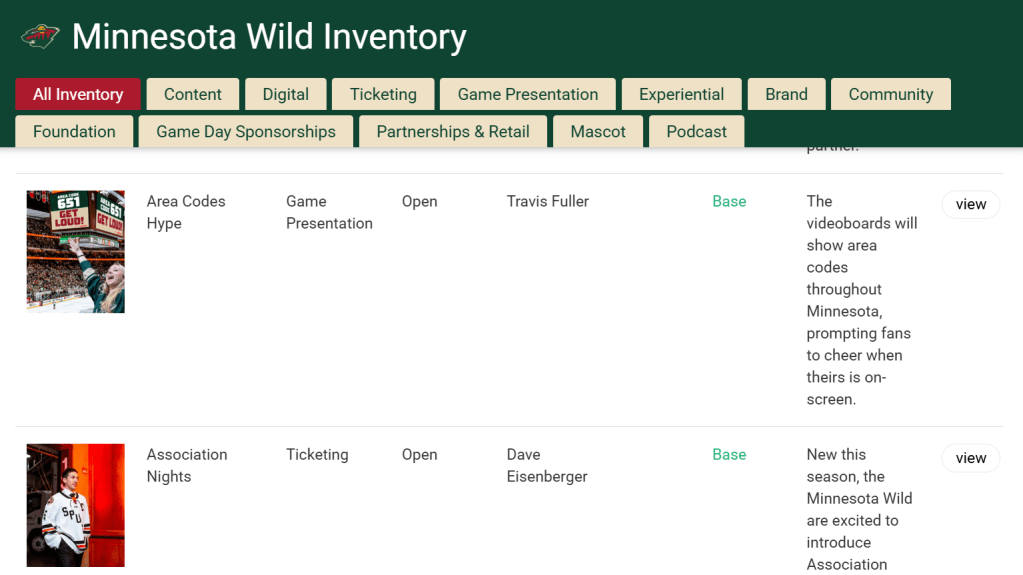Select the Game Presentation tab
This screenshot has width=1023, height=575.
click(x=527, y=94)
